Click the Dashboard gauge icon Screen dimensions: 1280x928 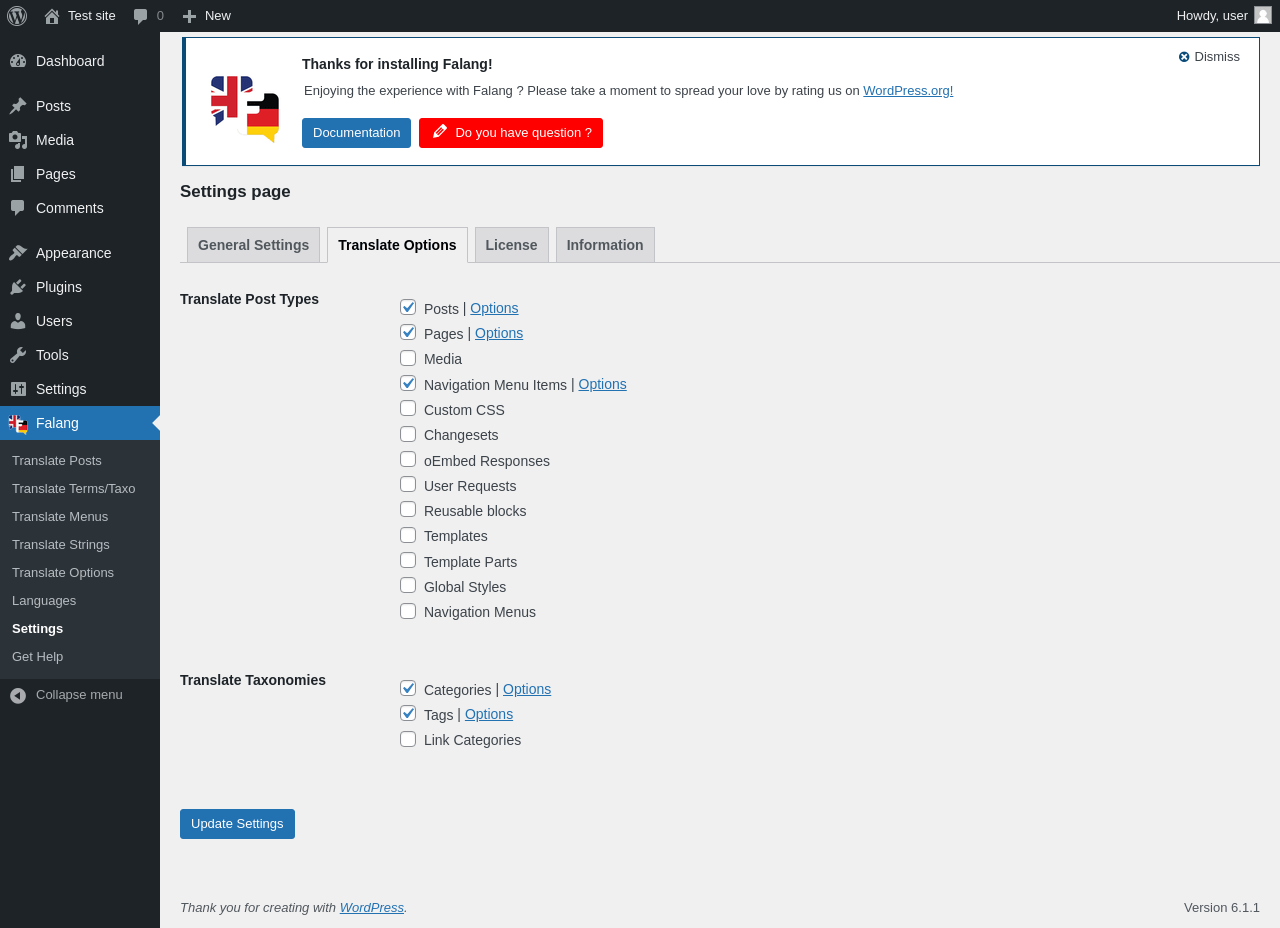click(x=18, y=61)
